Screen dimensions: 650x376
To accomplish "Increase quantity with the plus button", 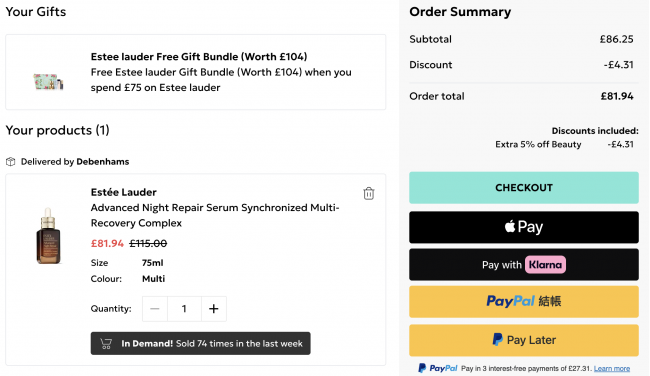I will click(x=213, y=308).
